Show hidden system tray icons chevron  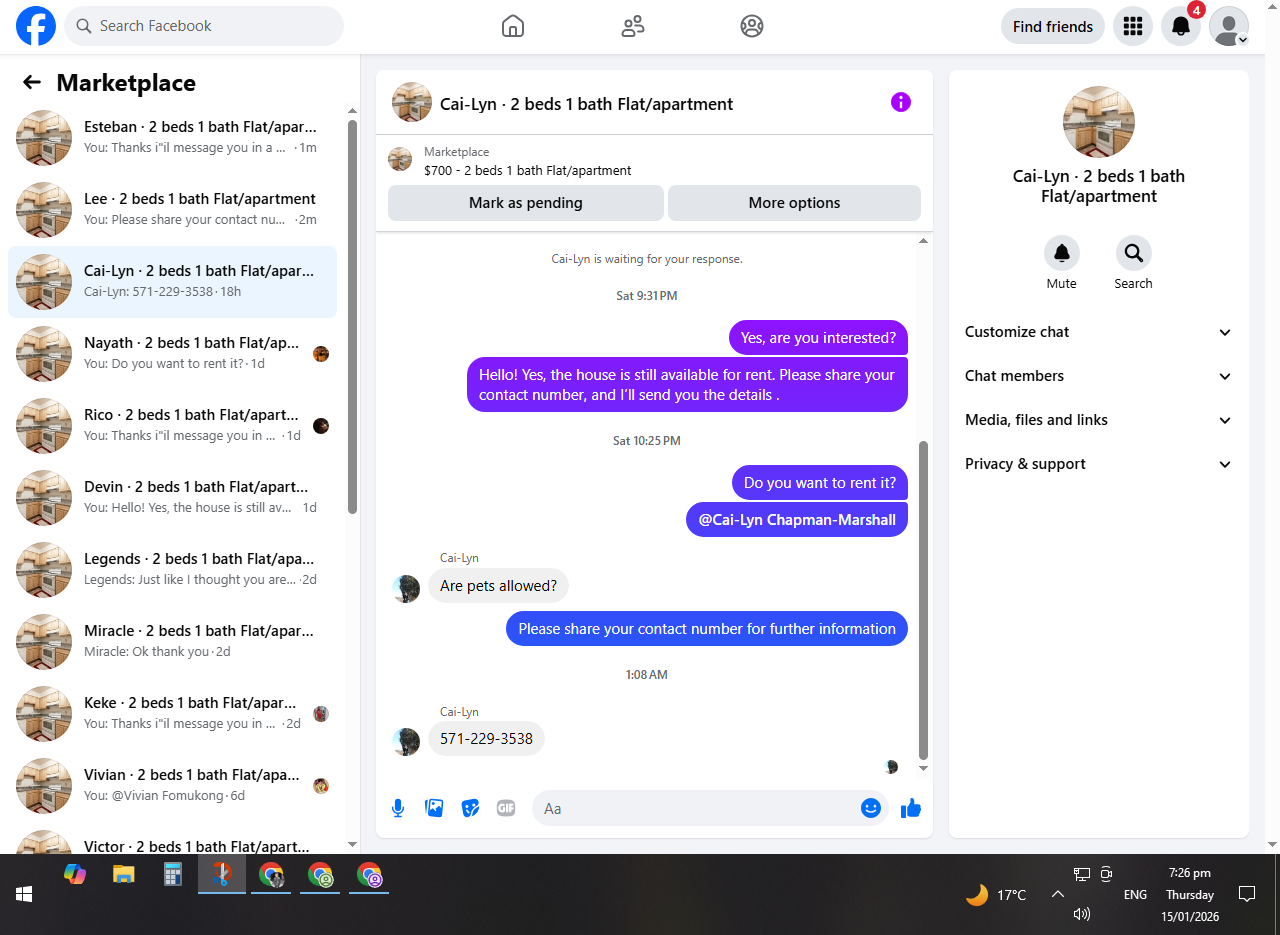click(1057, 894)
